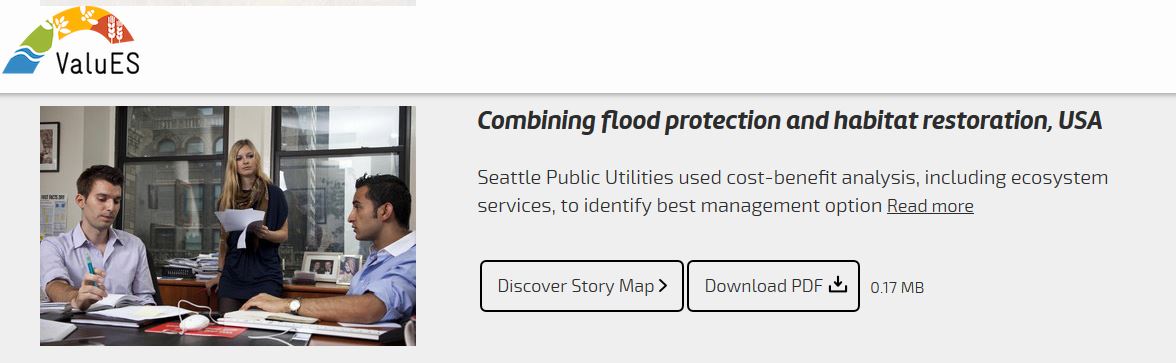This screenshot has width=1176, height=363.
Task: Click the 0.17 MB file size label
Action: click(897, 287)
